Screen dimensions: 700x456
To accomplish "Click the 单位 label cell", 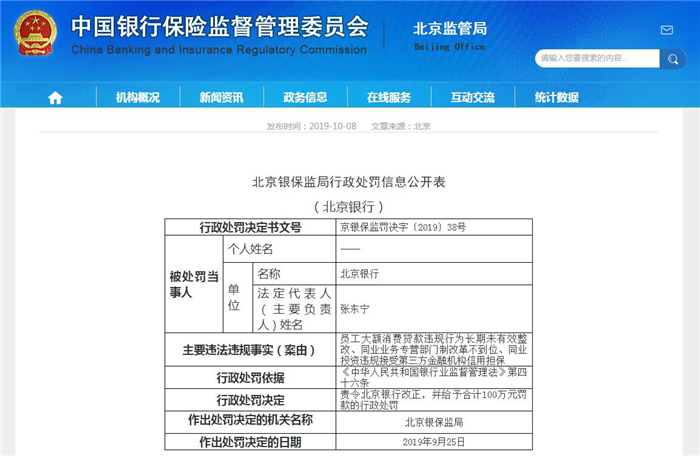I will click(238, 297).
